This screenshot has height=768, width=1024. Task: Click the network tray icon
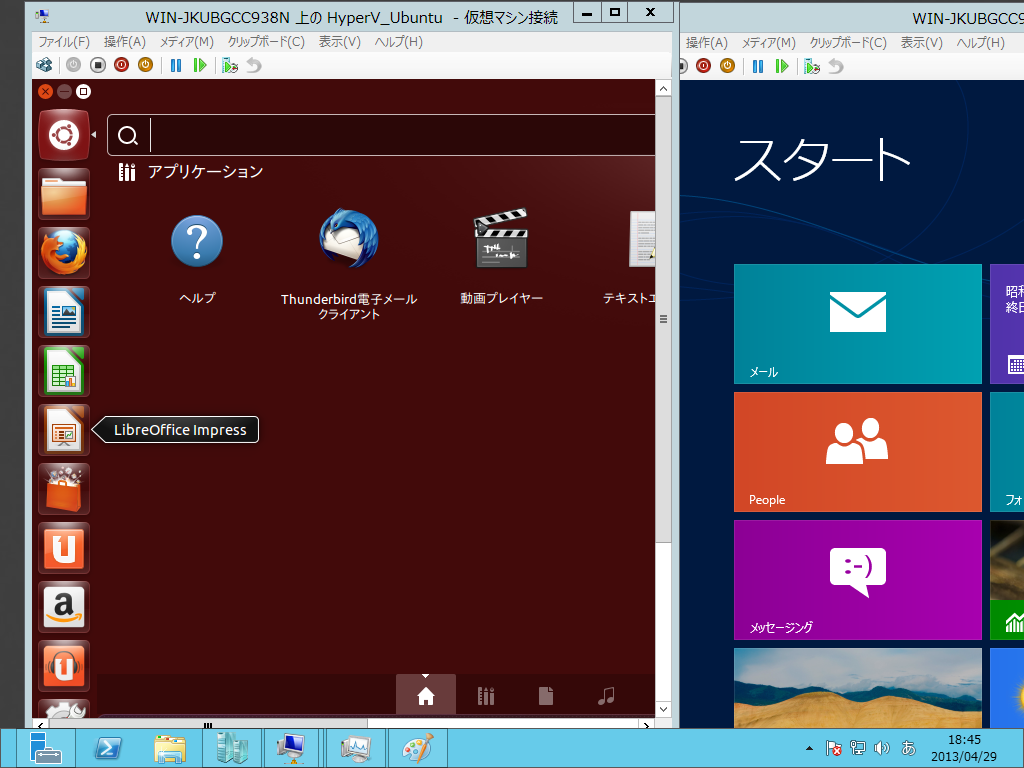tap(857, 748)
